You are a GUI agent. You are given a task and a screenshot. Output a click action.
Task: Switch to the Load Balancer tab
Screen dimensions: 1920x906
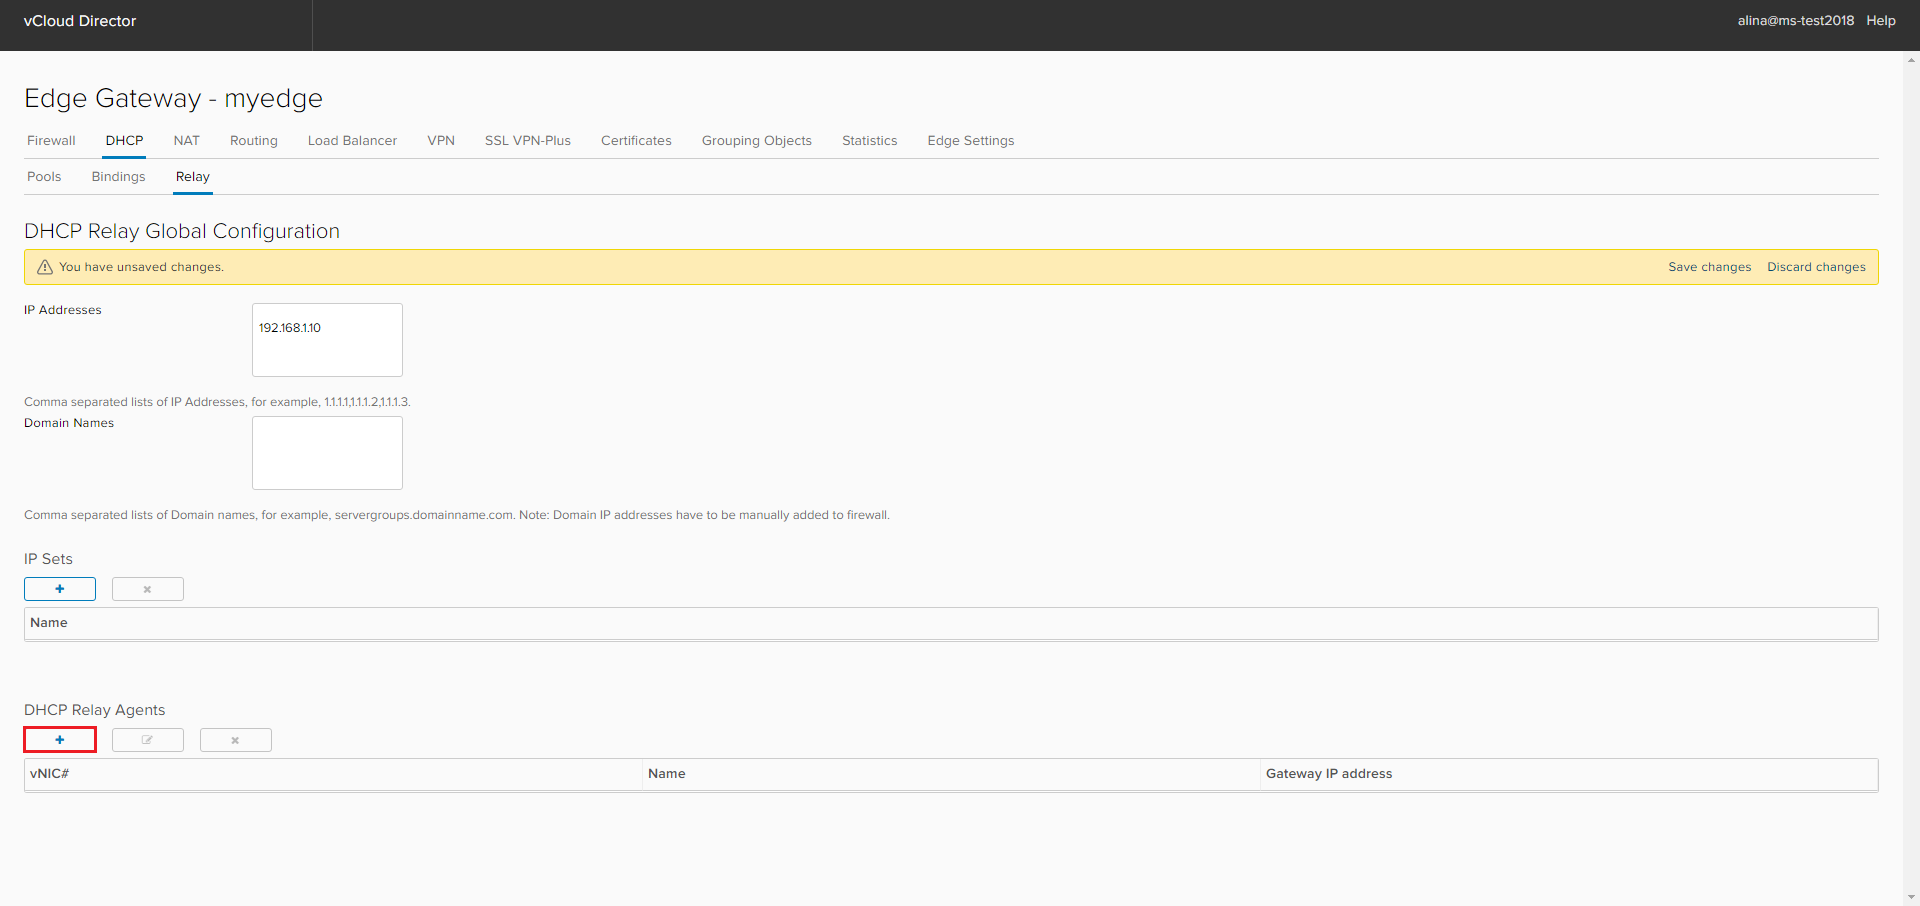352,140
